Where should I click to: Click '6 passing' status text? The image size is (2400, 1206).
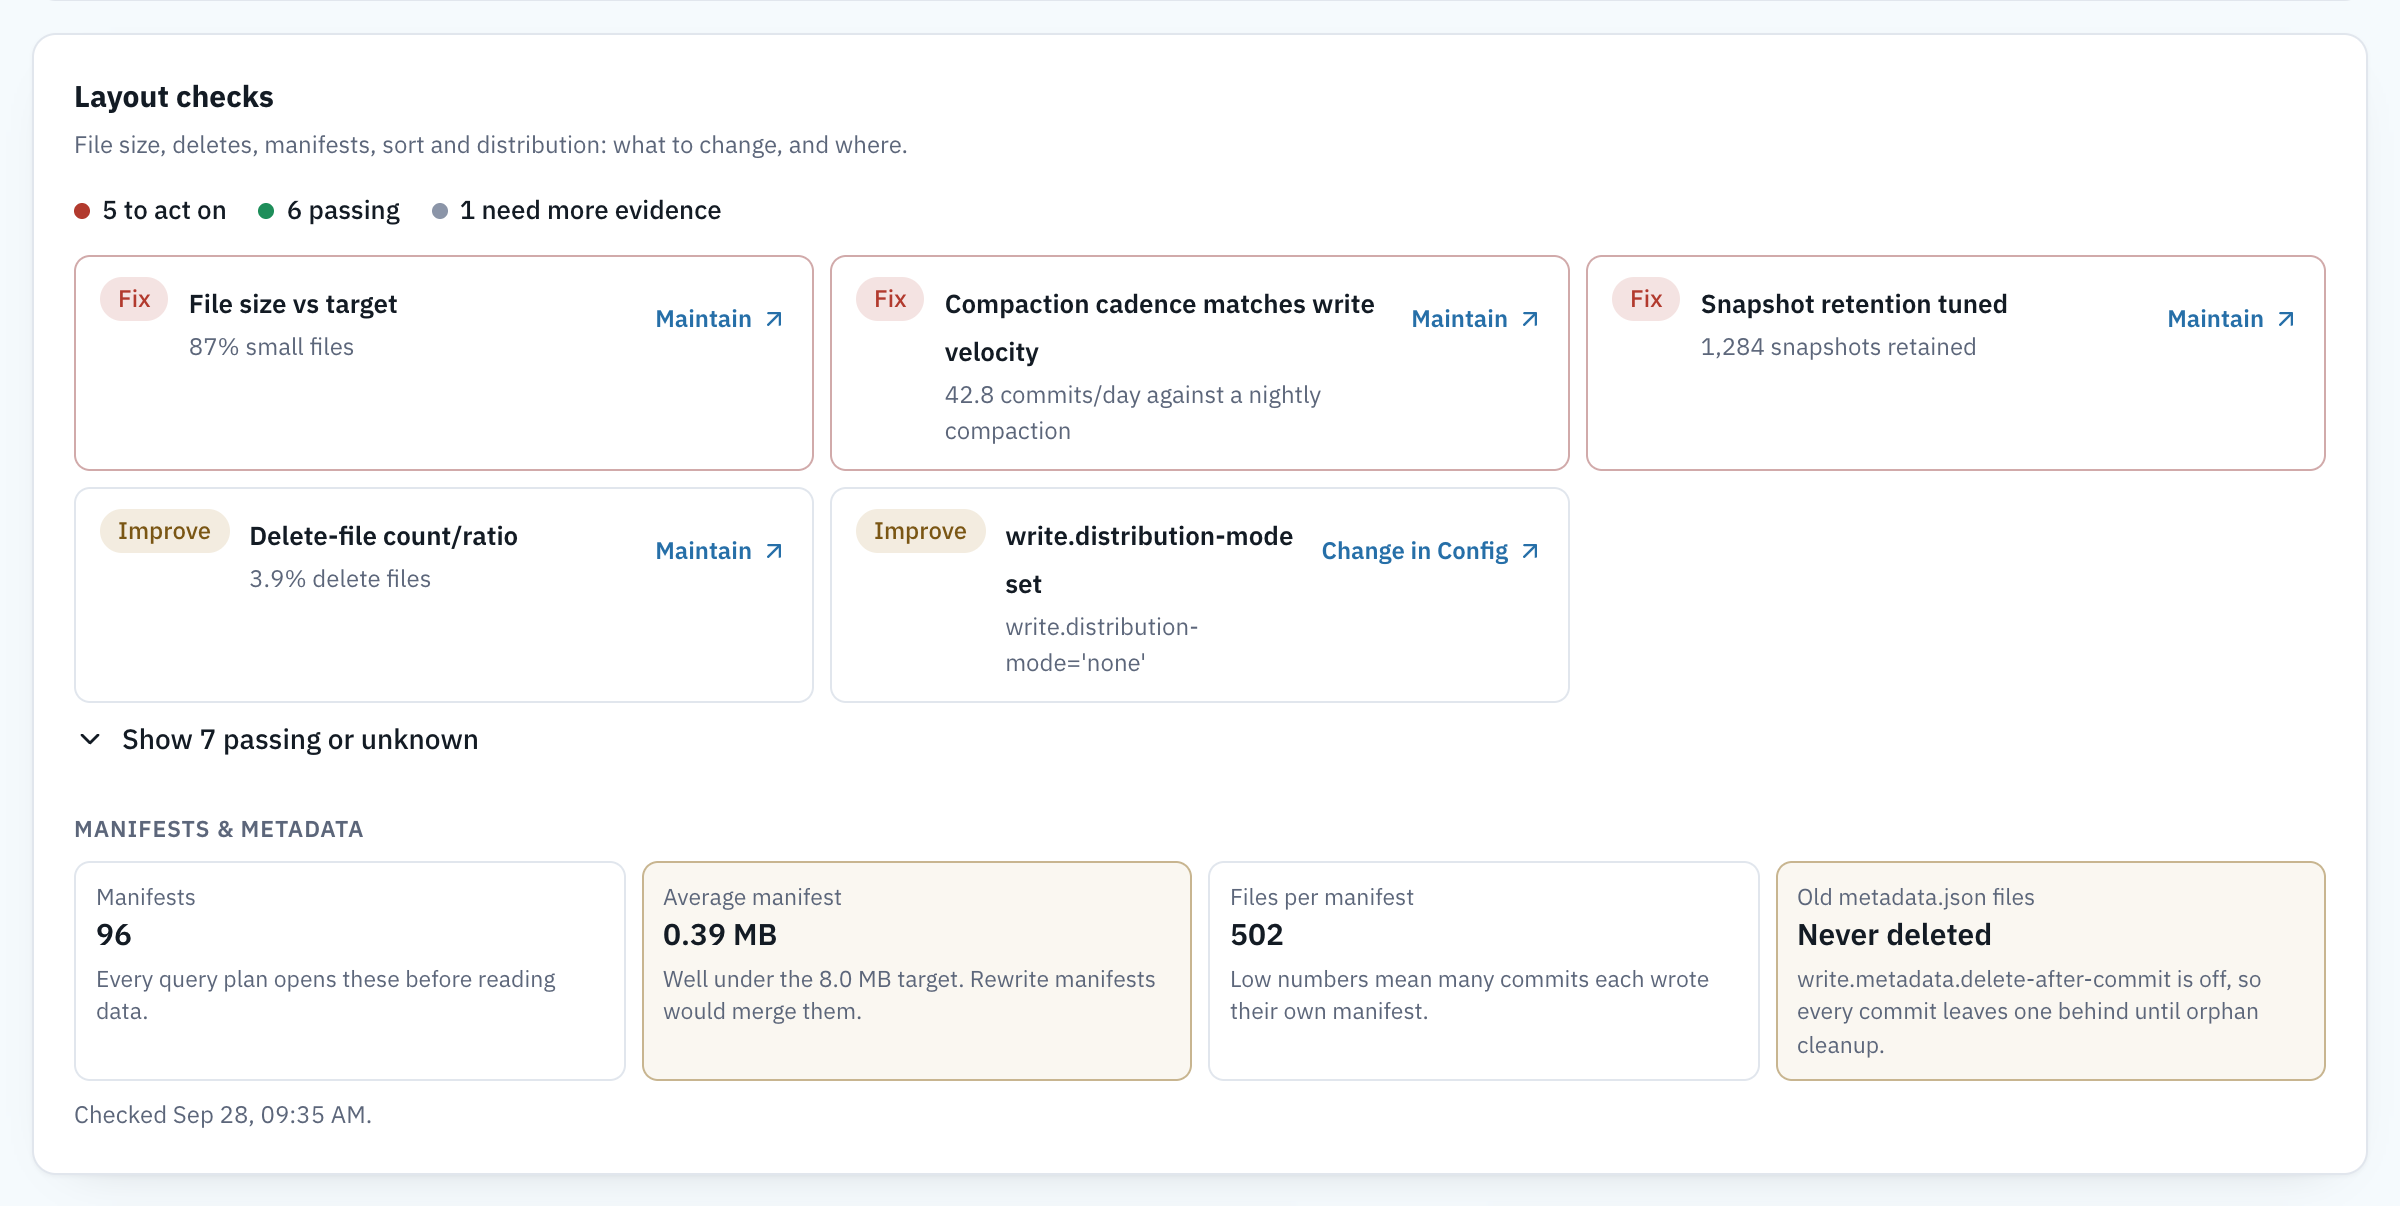point(343,210)
